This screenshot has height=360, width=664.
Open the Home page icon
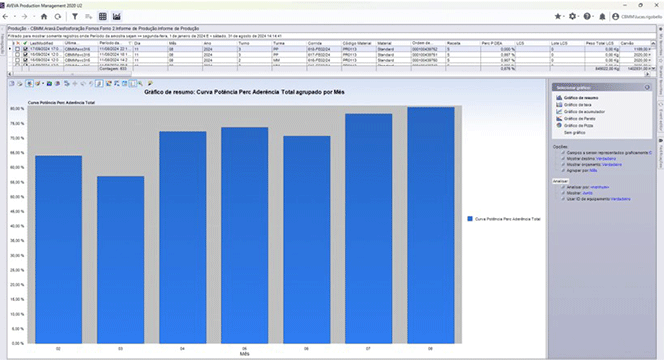tap(44, 17)
